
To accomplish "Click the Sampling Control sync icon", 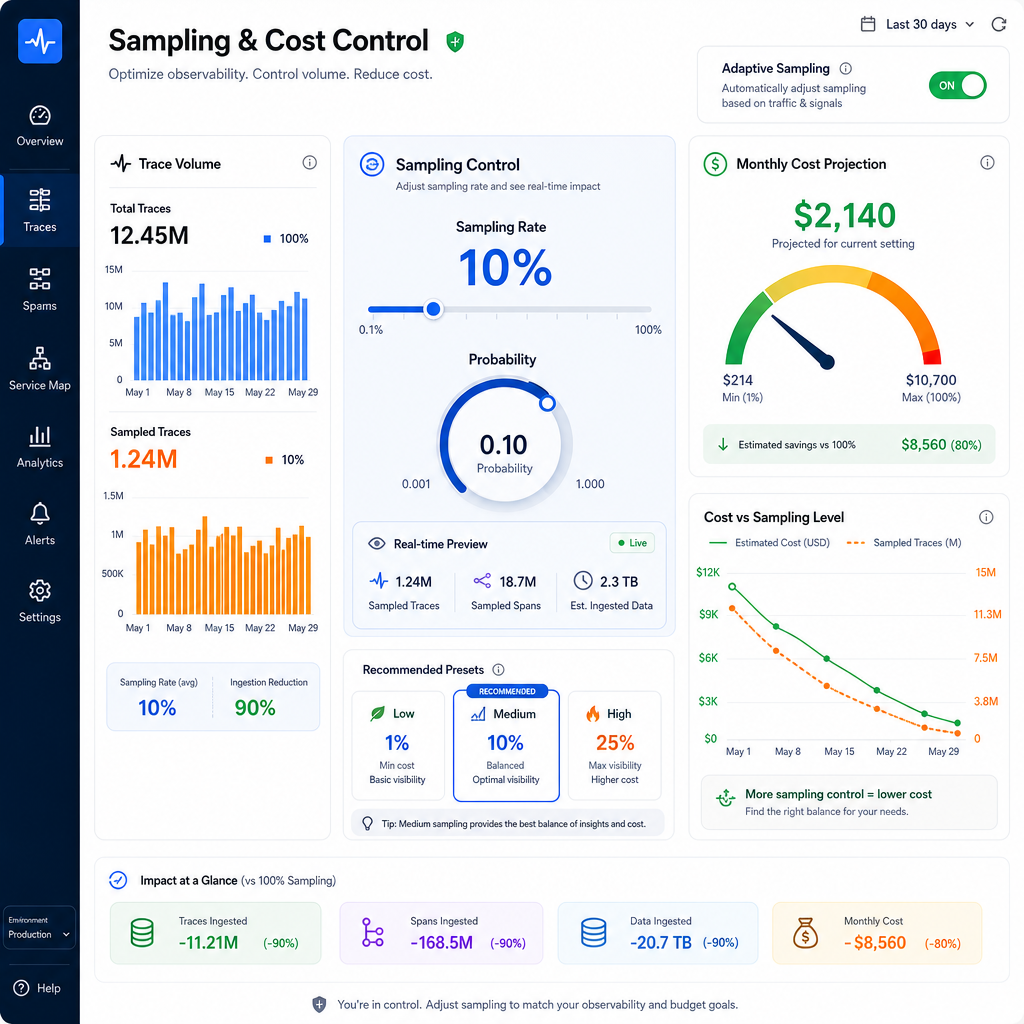I will [x=372, y=165].
